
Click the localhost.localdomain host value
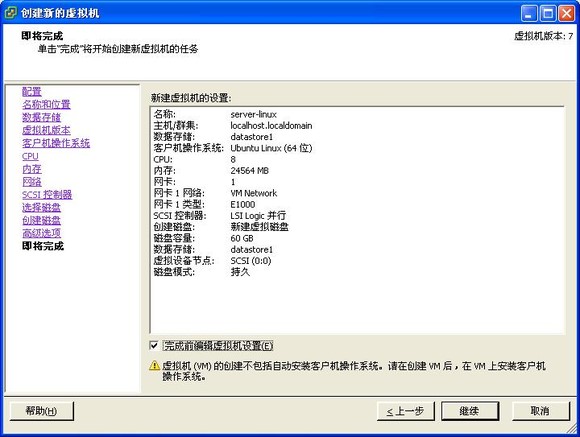pos(271,126)
